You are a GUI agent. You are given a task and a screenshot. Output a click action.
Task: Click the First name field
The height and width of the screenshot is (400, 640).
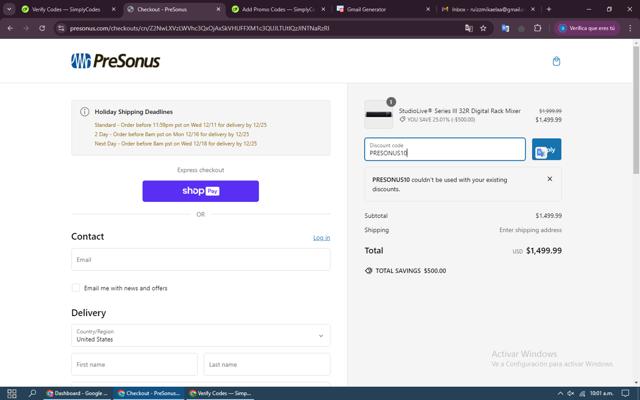134,364
